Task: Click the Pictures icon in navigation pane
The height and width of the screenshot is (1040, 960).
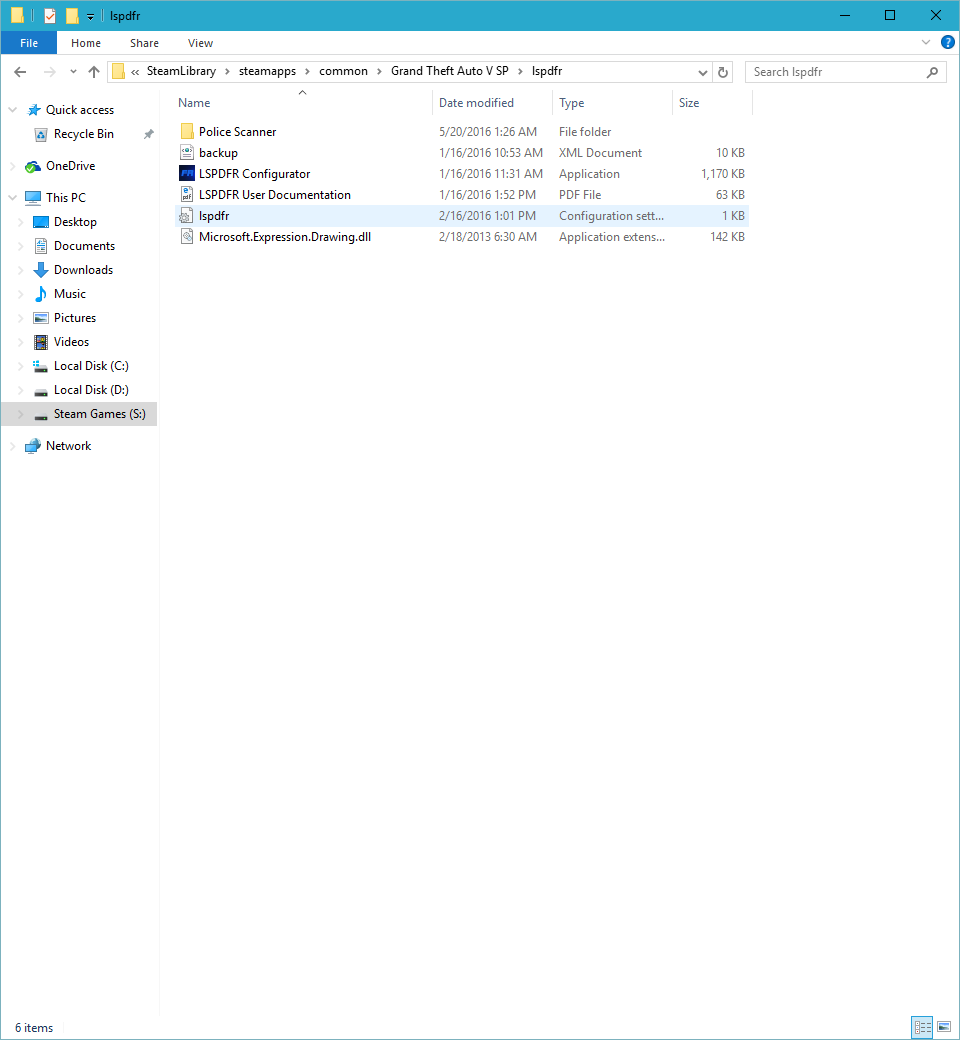Action: tap(40, 318)
